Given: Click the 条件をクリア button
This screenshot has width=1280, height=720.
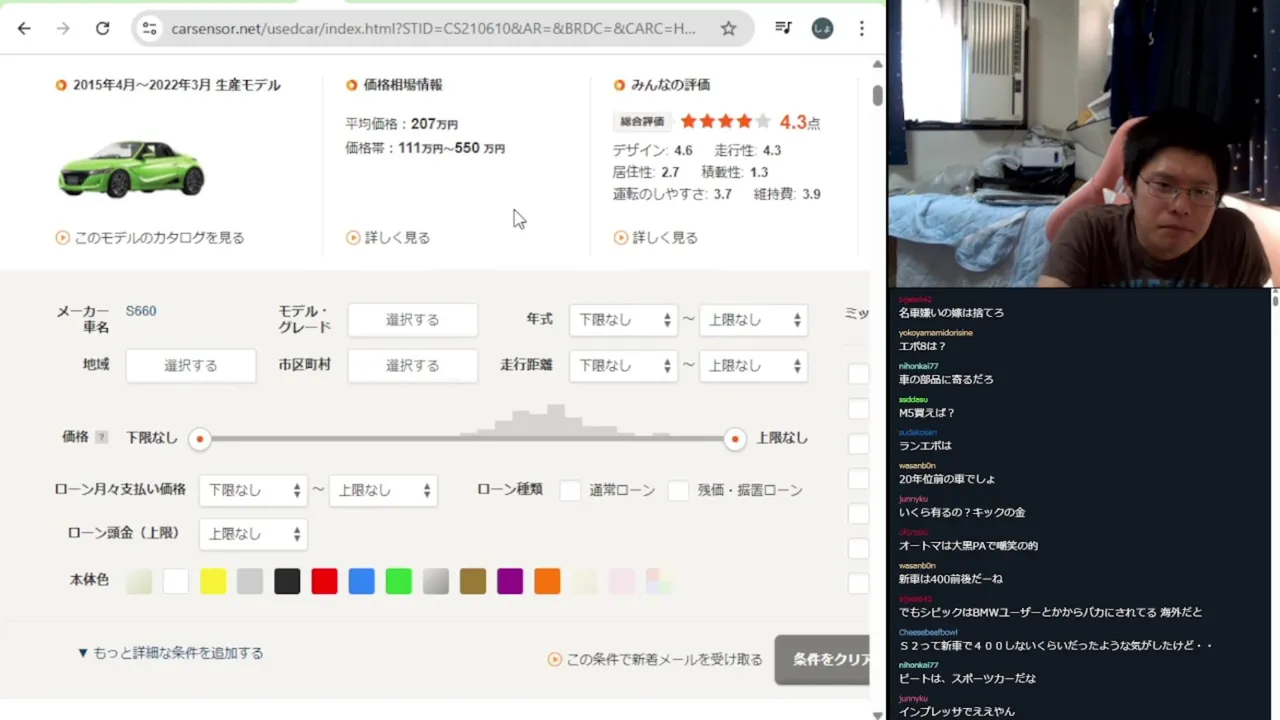Looking at the screenshot, I should tap(822, 660).
